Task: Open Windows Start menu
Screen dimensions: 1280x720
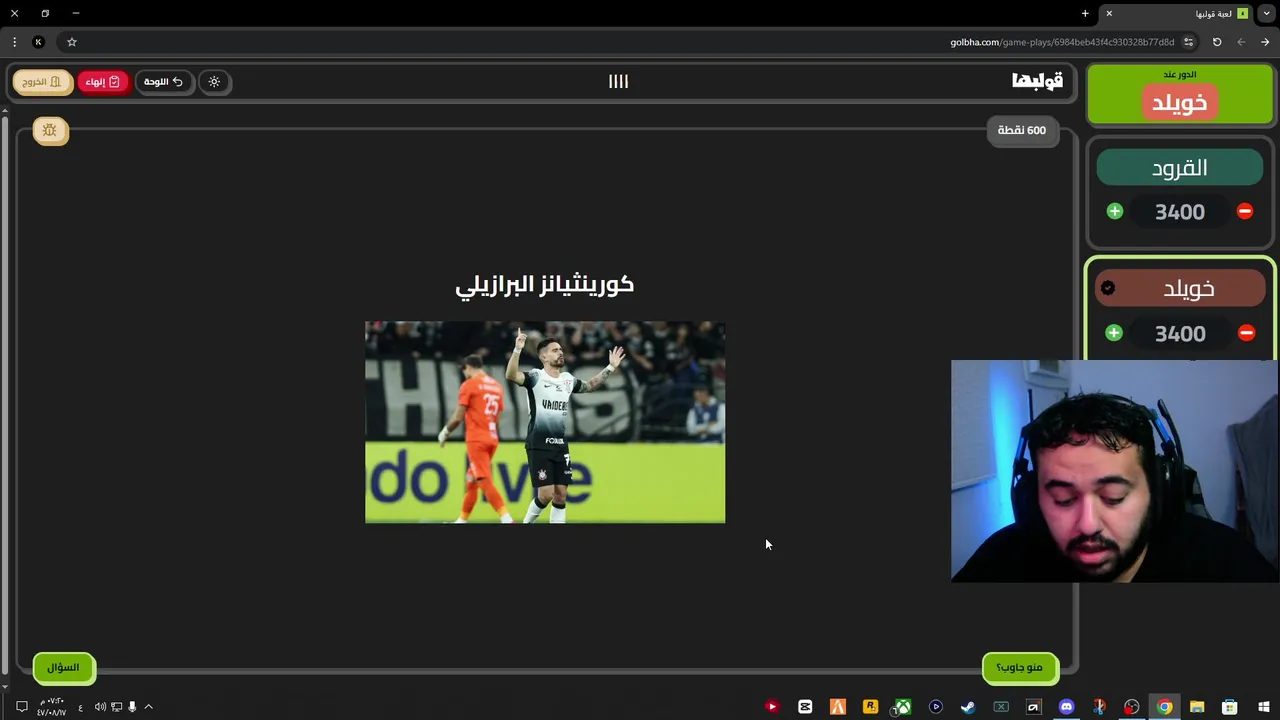Action: (1263, 707)
